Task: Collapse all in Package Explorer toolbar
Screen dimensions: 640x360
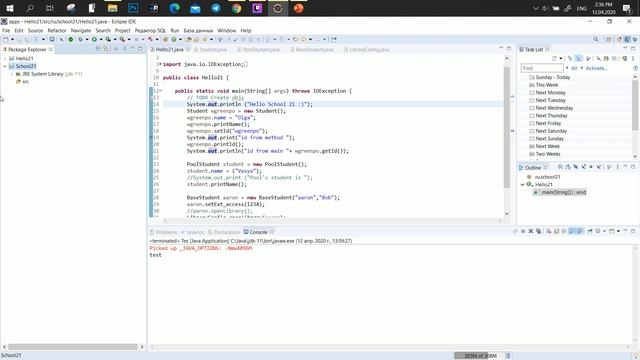Action: [x=98, y=49]
